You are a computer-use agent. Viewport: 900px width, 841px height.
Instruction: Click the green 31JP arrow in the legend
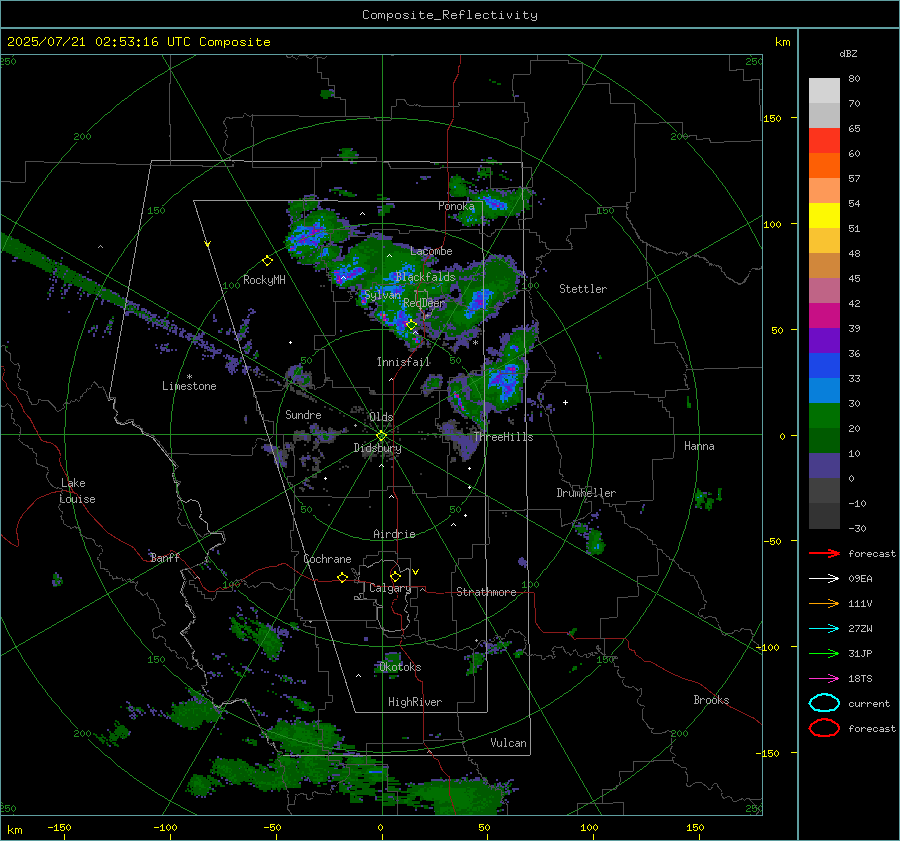[x=824, y=653]
